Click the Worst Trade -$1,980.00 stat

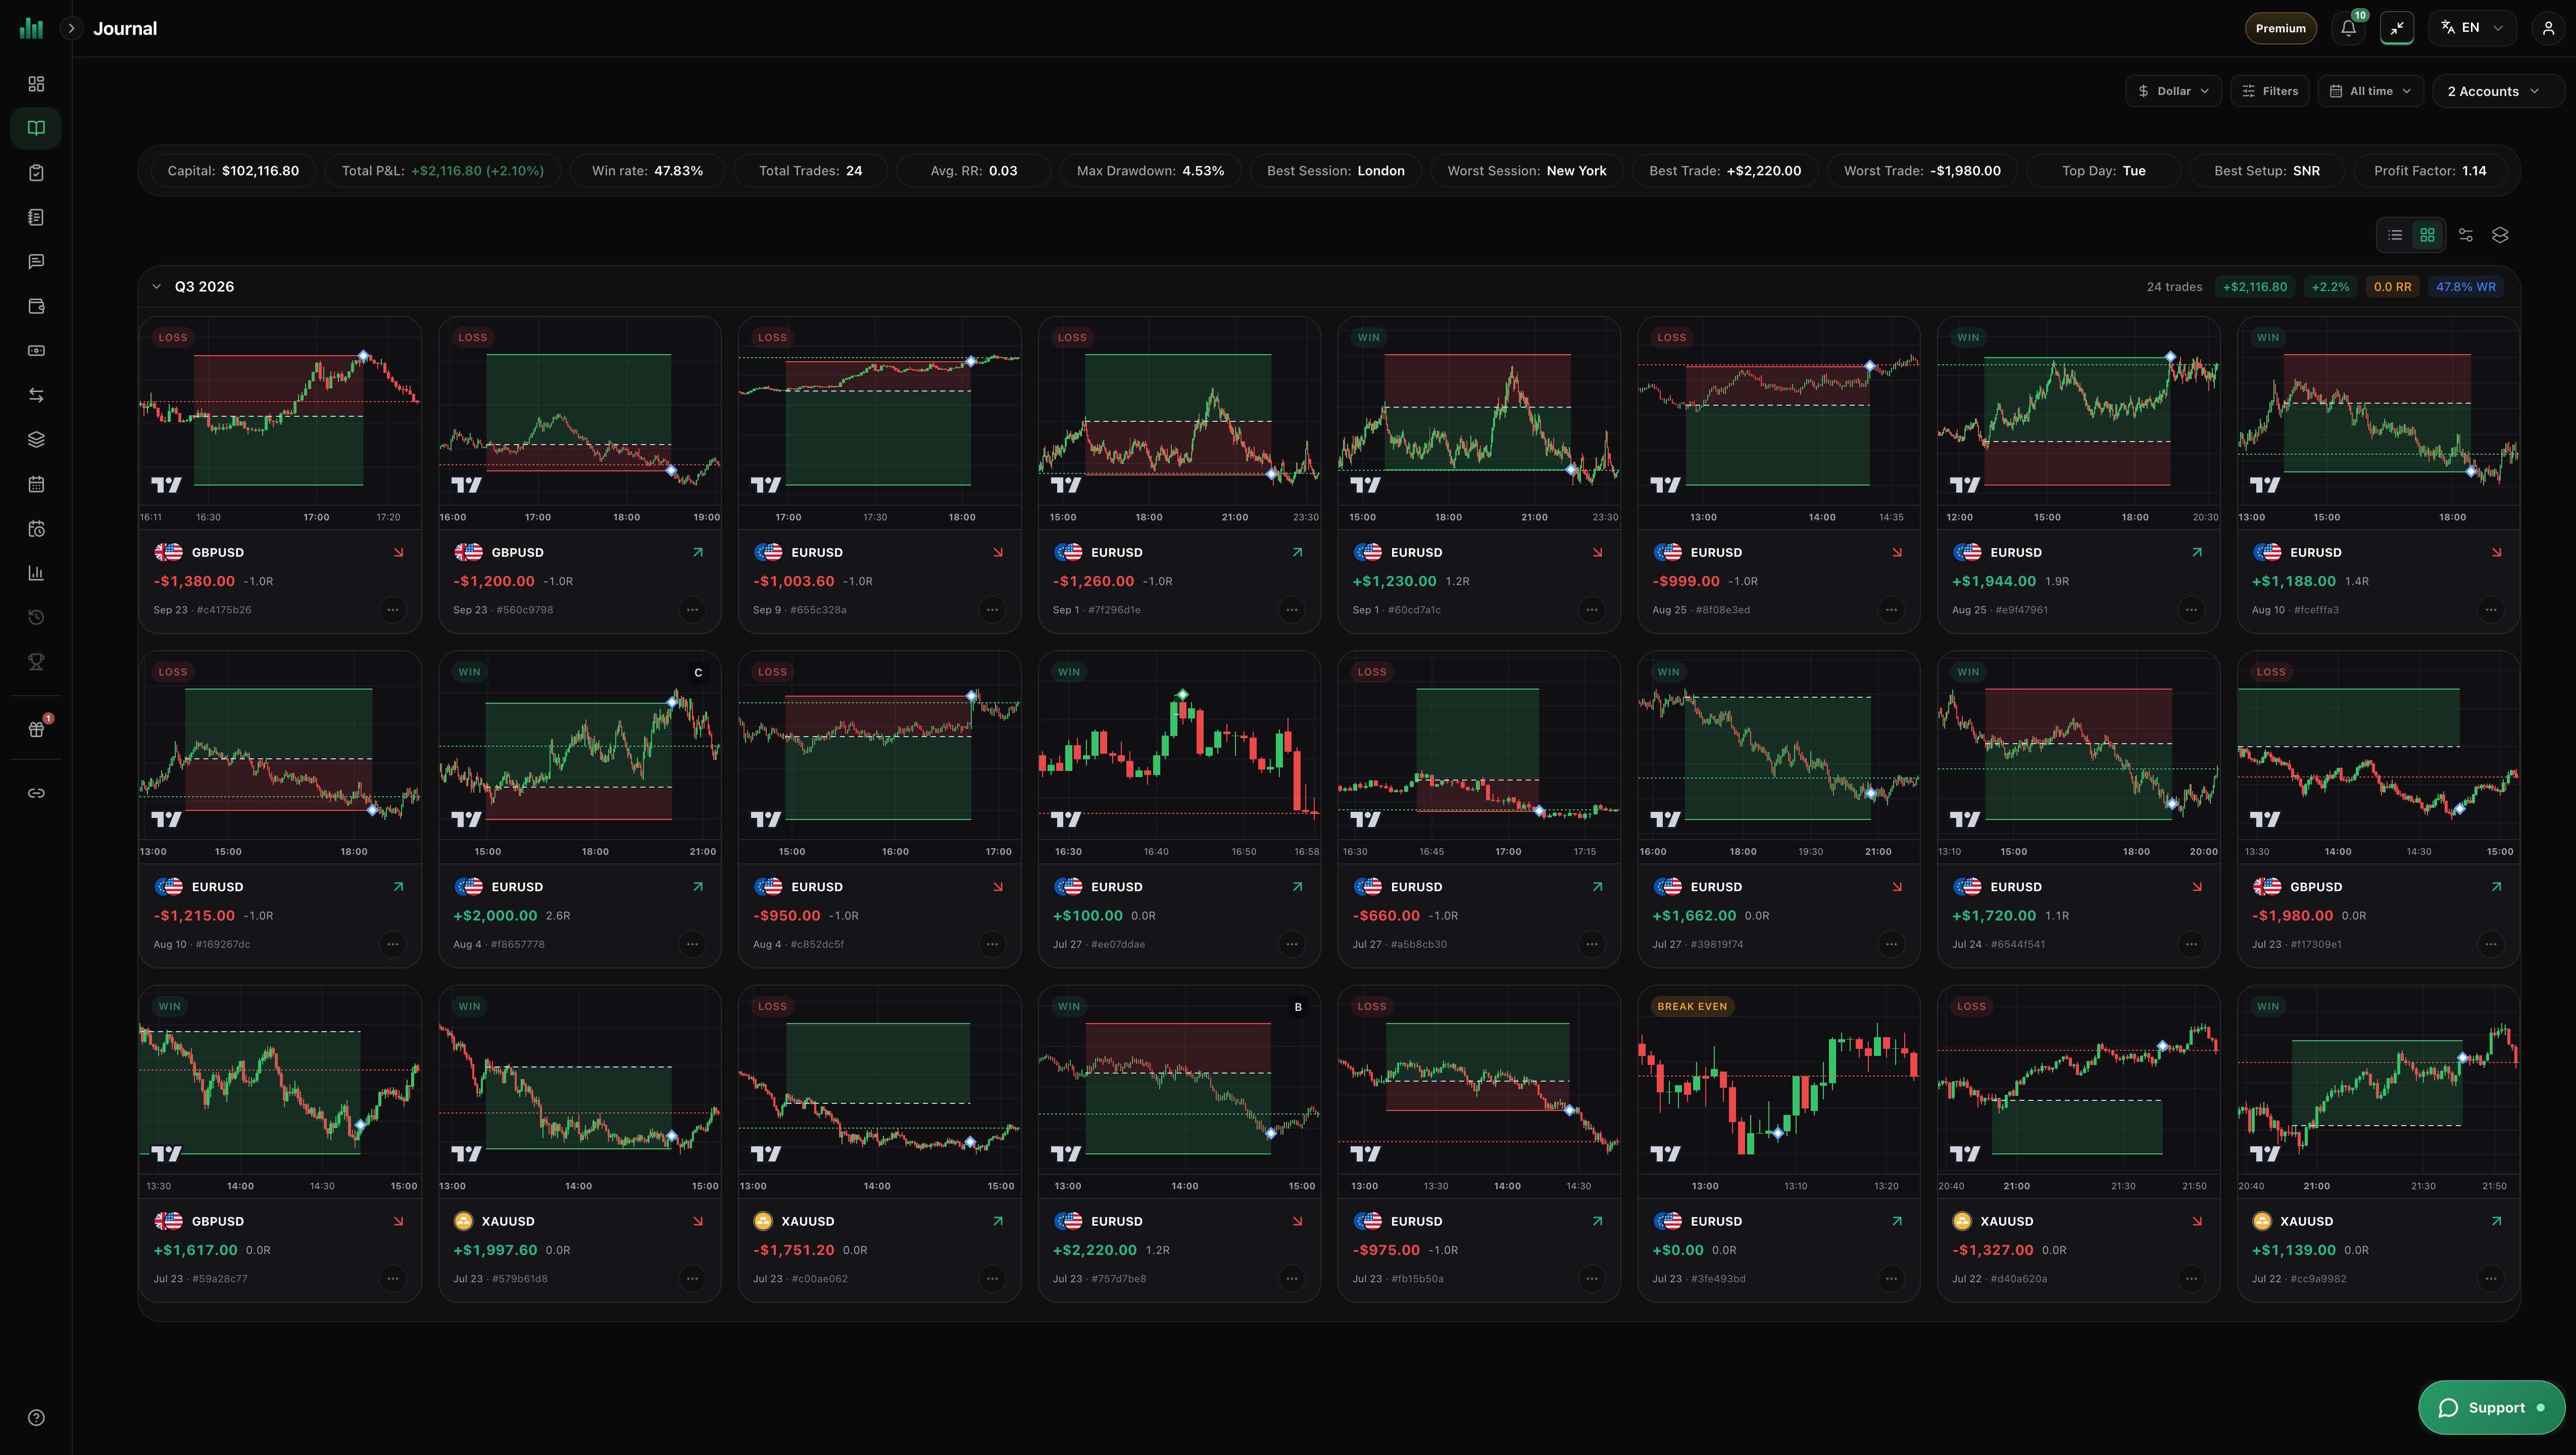[x=1922, y=171]
